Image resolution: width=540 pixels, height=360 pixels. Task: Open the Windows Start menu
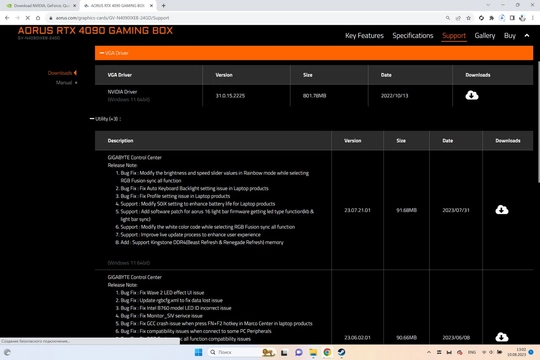(198, 352)
